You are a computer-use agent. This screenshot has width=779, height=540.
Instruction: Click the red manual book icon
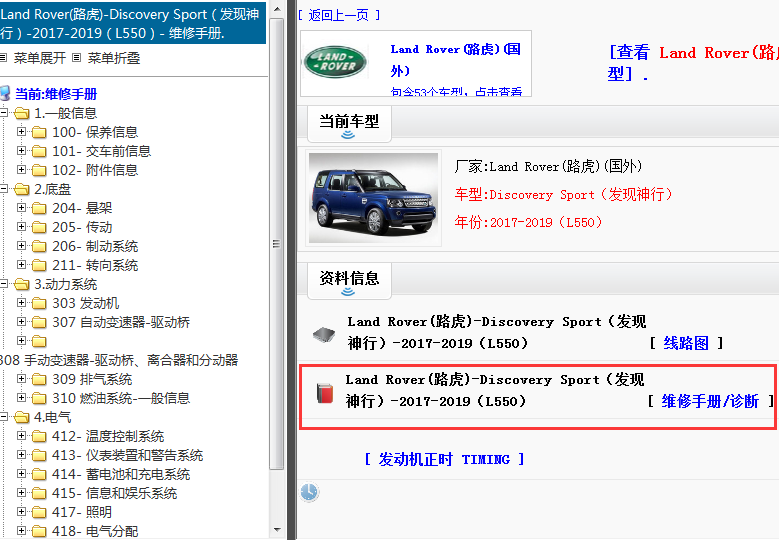click(325, 393)
